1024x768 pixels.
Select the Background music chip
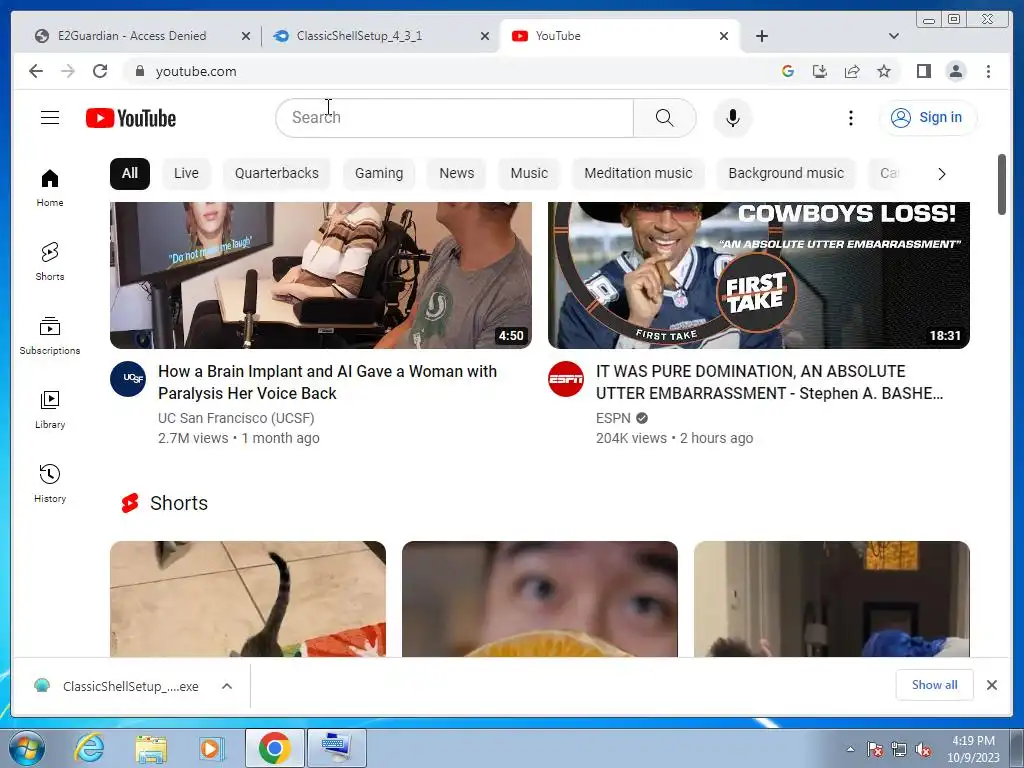pyautogui.click(x=786, y=173)
